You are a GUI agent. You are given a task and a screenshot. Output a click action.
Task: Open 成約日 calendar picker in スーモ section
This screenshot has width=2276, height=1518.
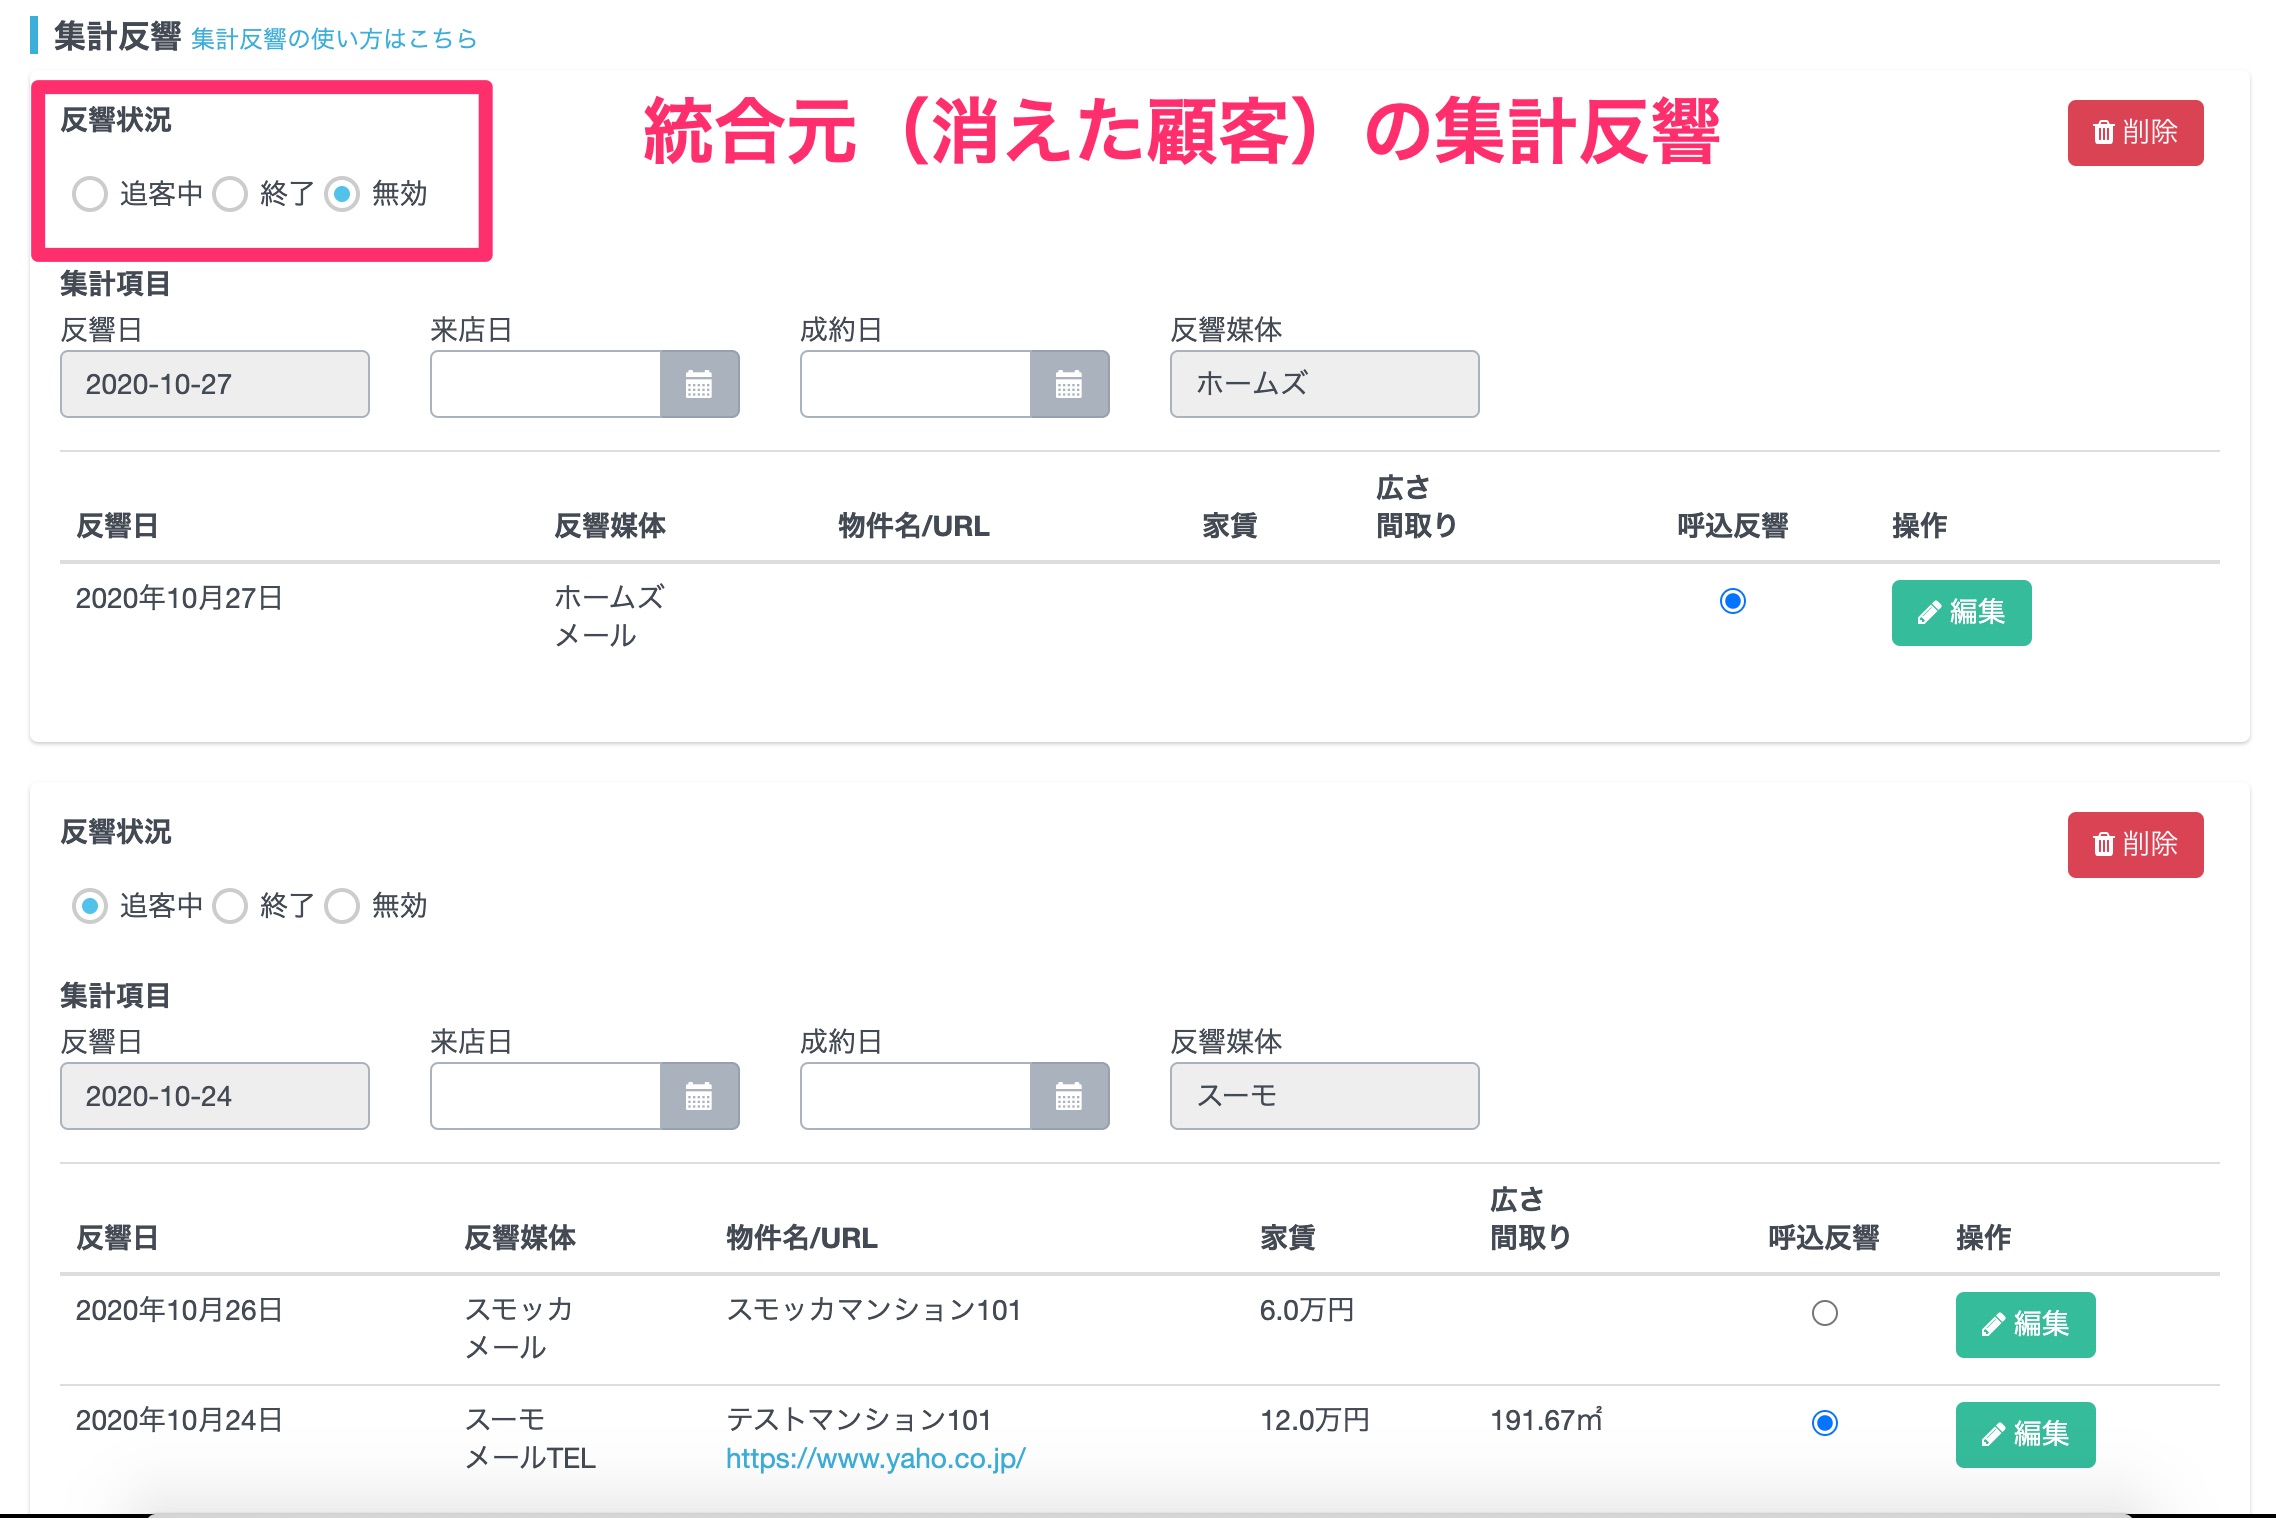[x=1069, y=1096]
